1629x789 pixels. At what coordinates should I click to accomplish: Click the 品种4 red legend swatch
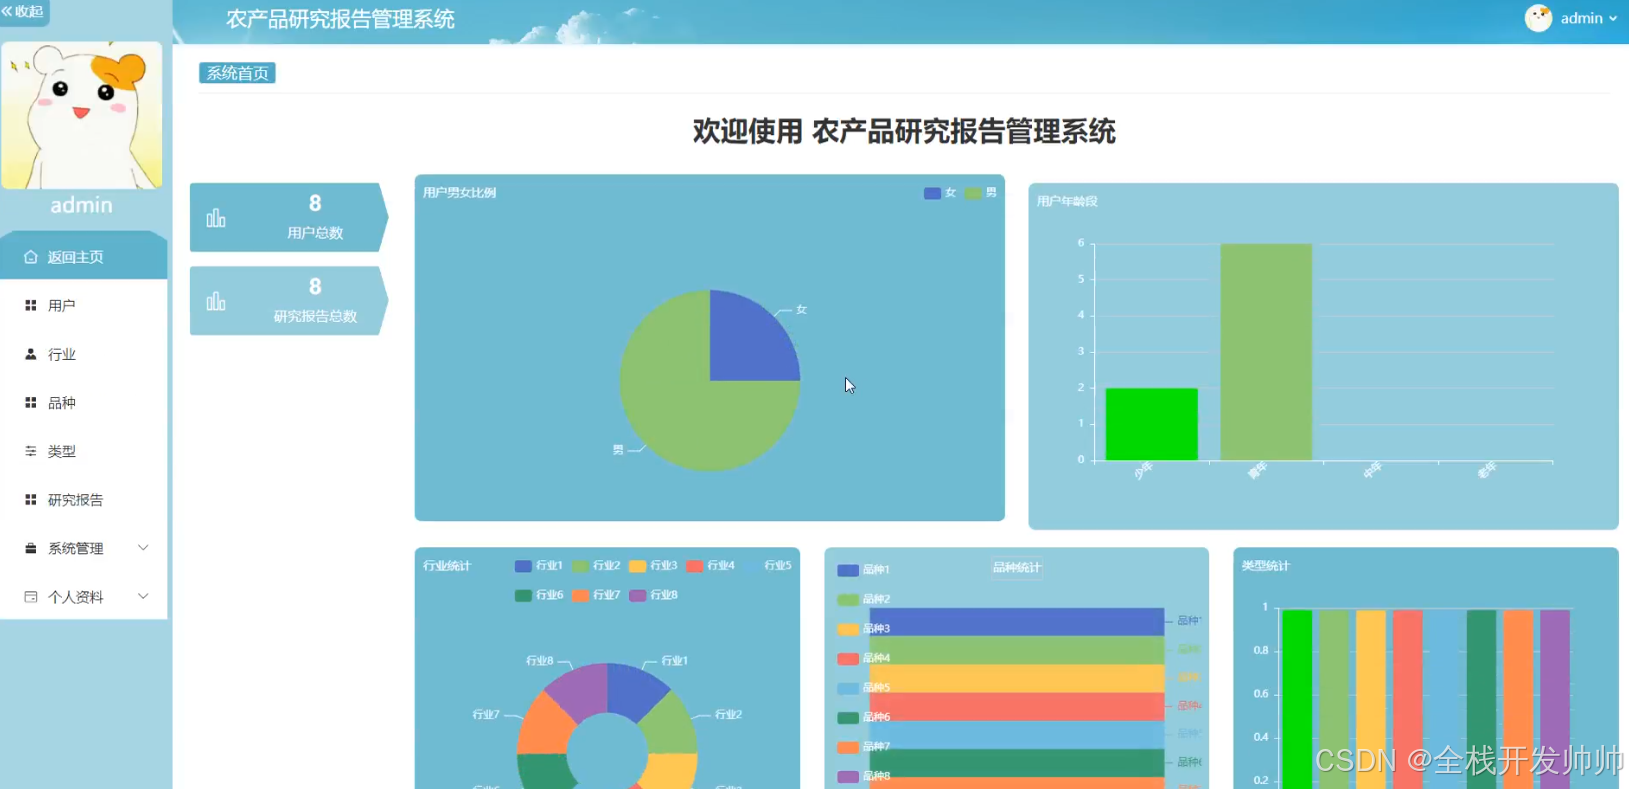[848, 658]
